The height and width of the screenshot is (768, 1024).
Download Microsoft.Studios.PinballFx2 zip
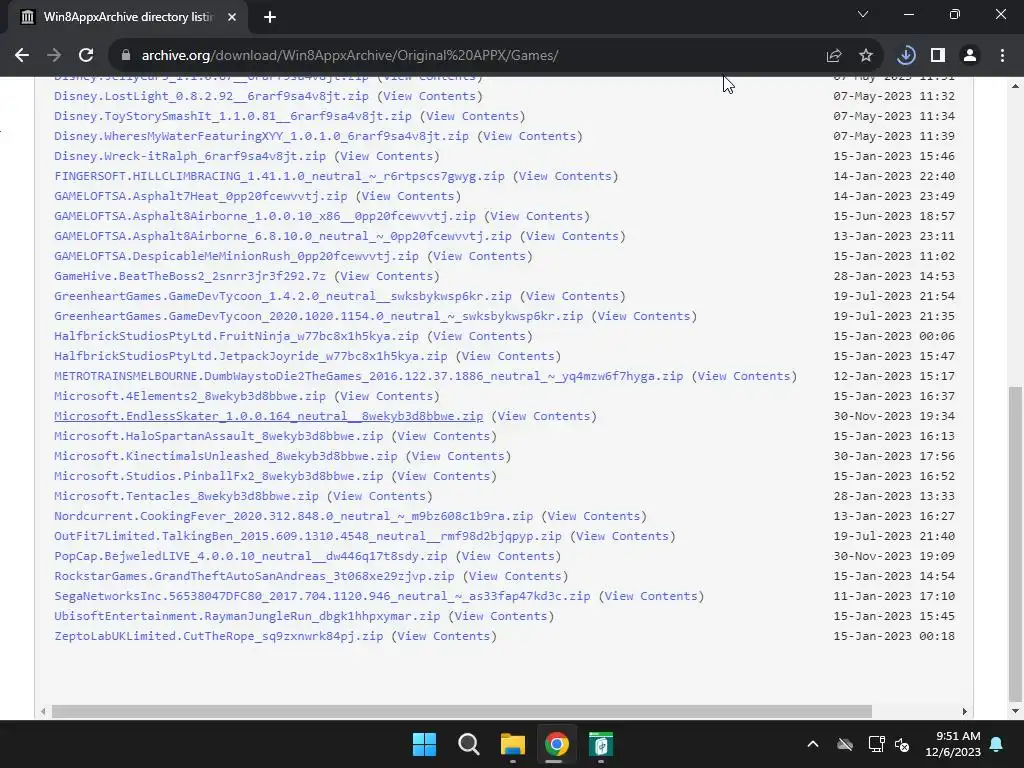[x=218, y=476]
